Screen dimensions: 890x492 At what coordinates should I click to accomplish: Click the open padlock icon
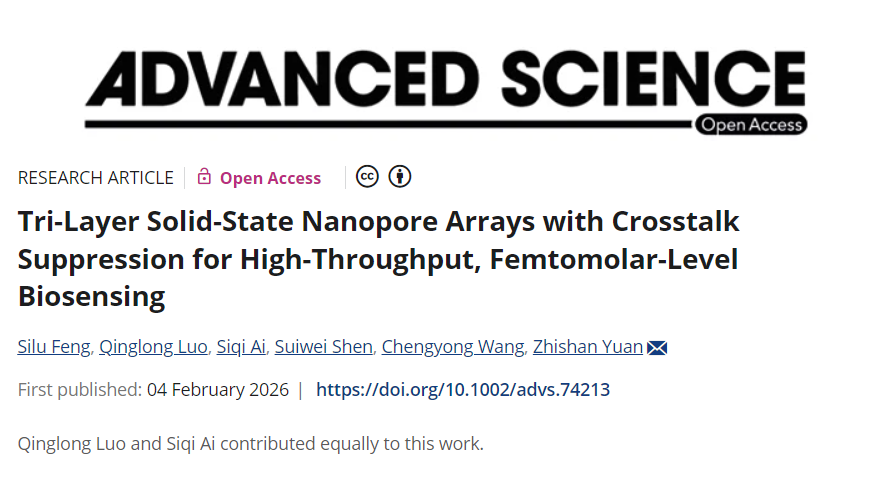pyautogui.click(x=204, y=177)
